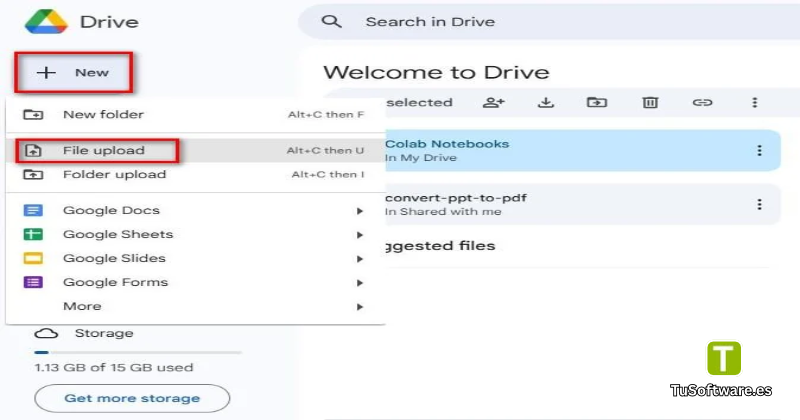Expand Google Docs submenu arrow
This screenshot has width=800, height=420.
click(x=360, y=211)
